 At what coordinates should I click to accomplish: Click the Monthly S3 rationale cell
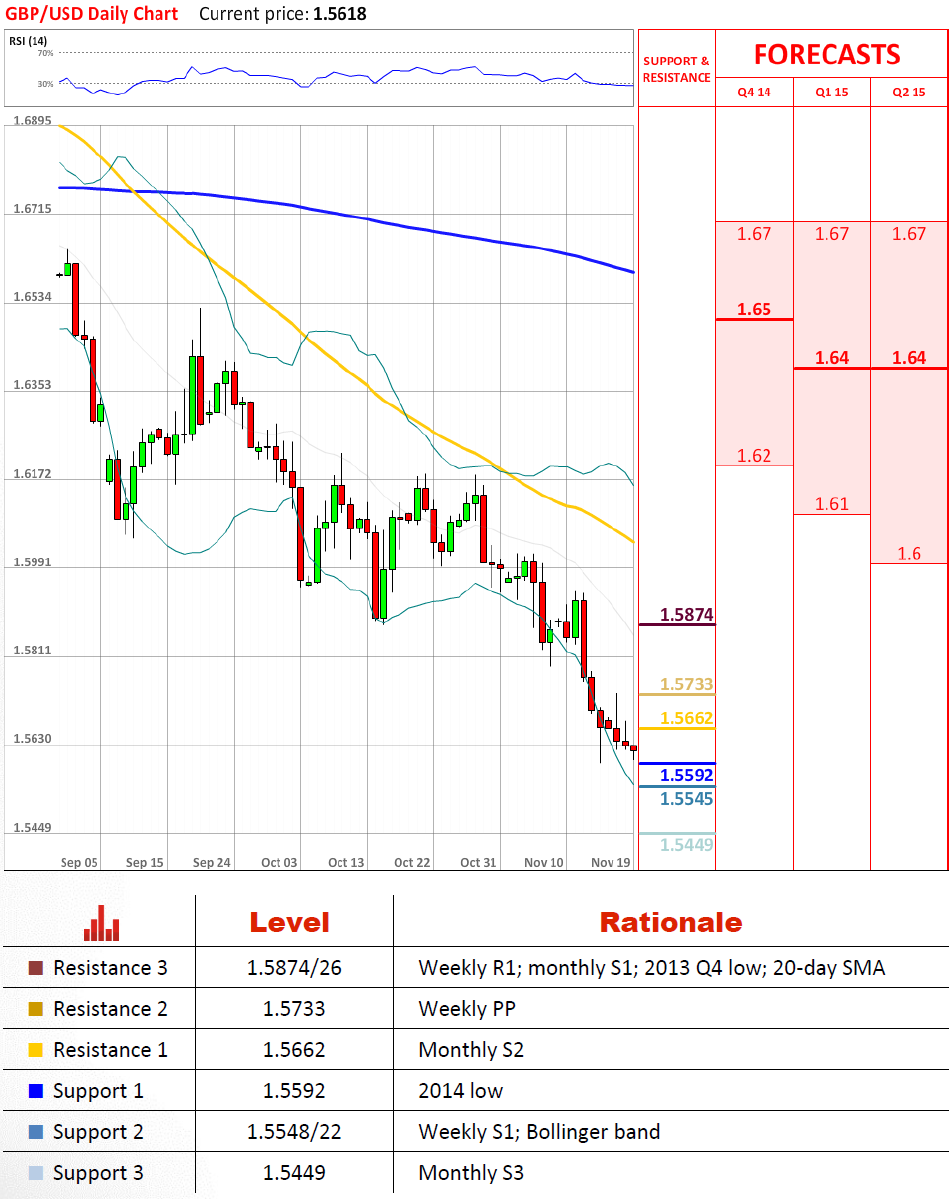[471, 1173]
